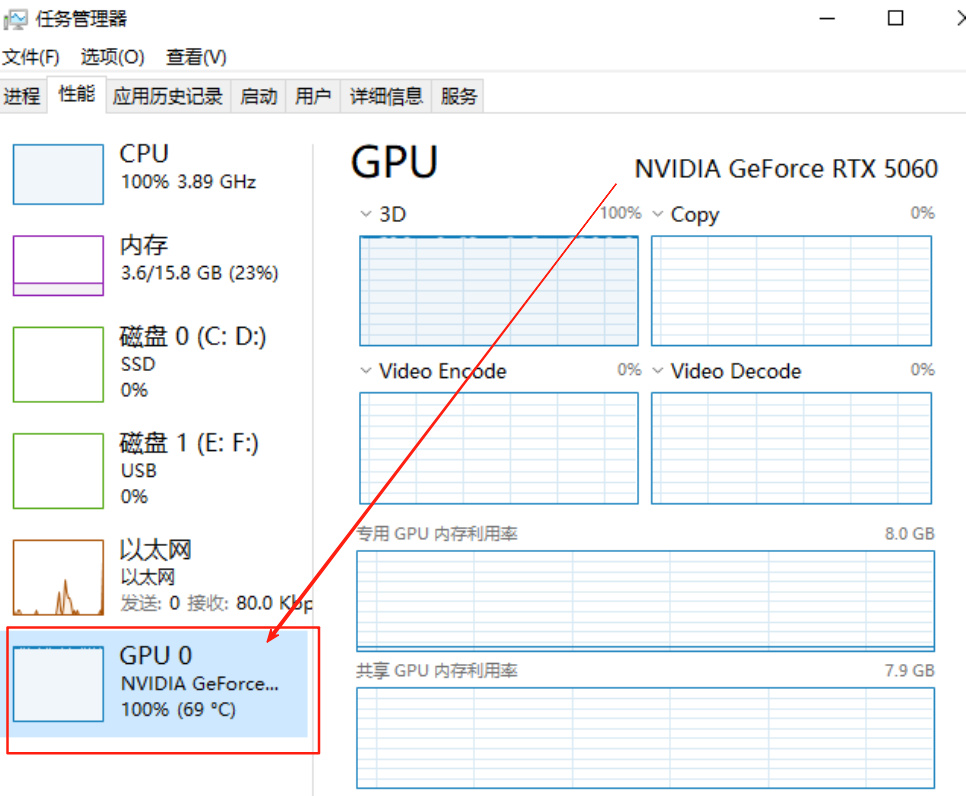Switch to the 启动 tab

259,96
